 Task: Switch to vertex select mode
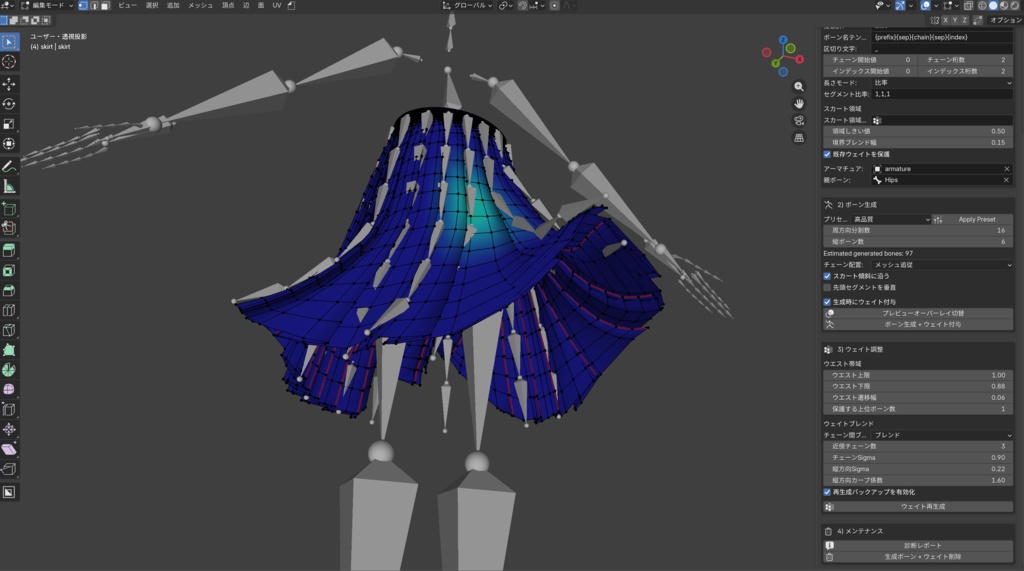pos(83,5)
